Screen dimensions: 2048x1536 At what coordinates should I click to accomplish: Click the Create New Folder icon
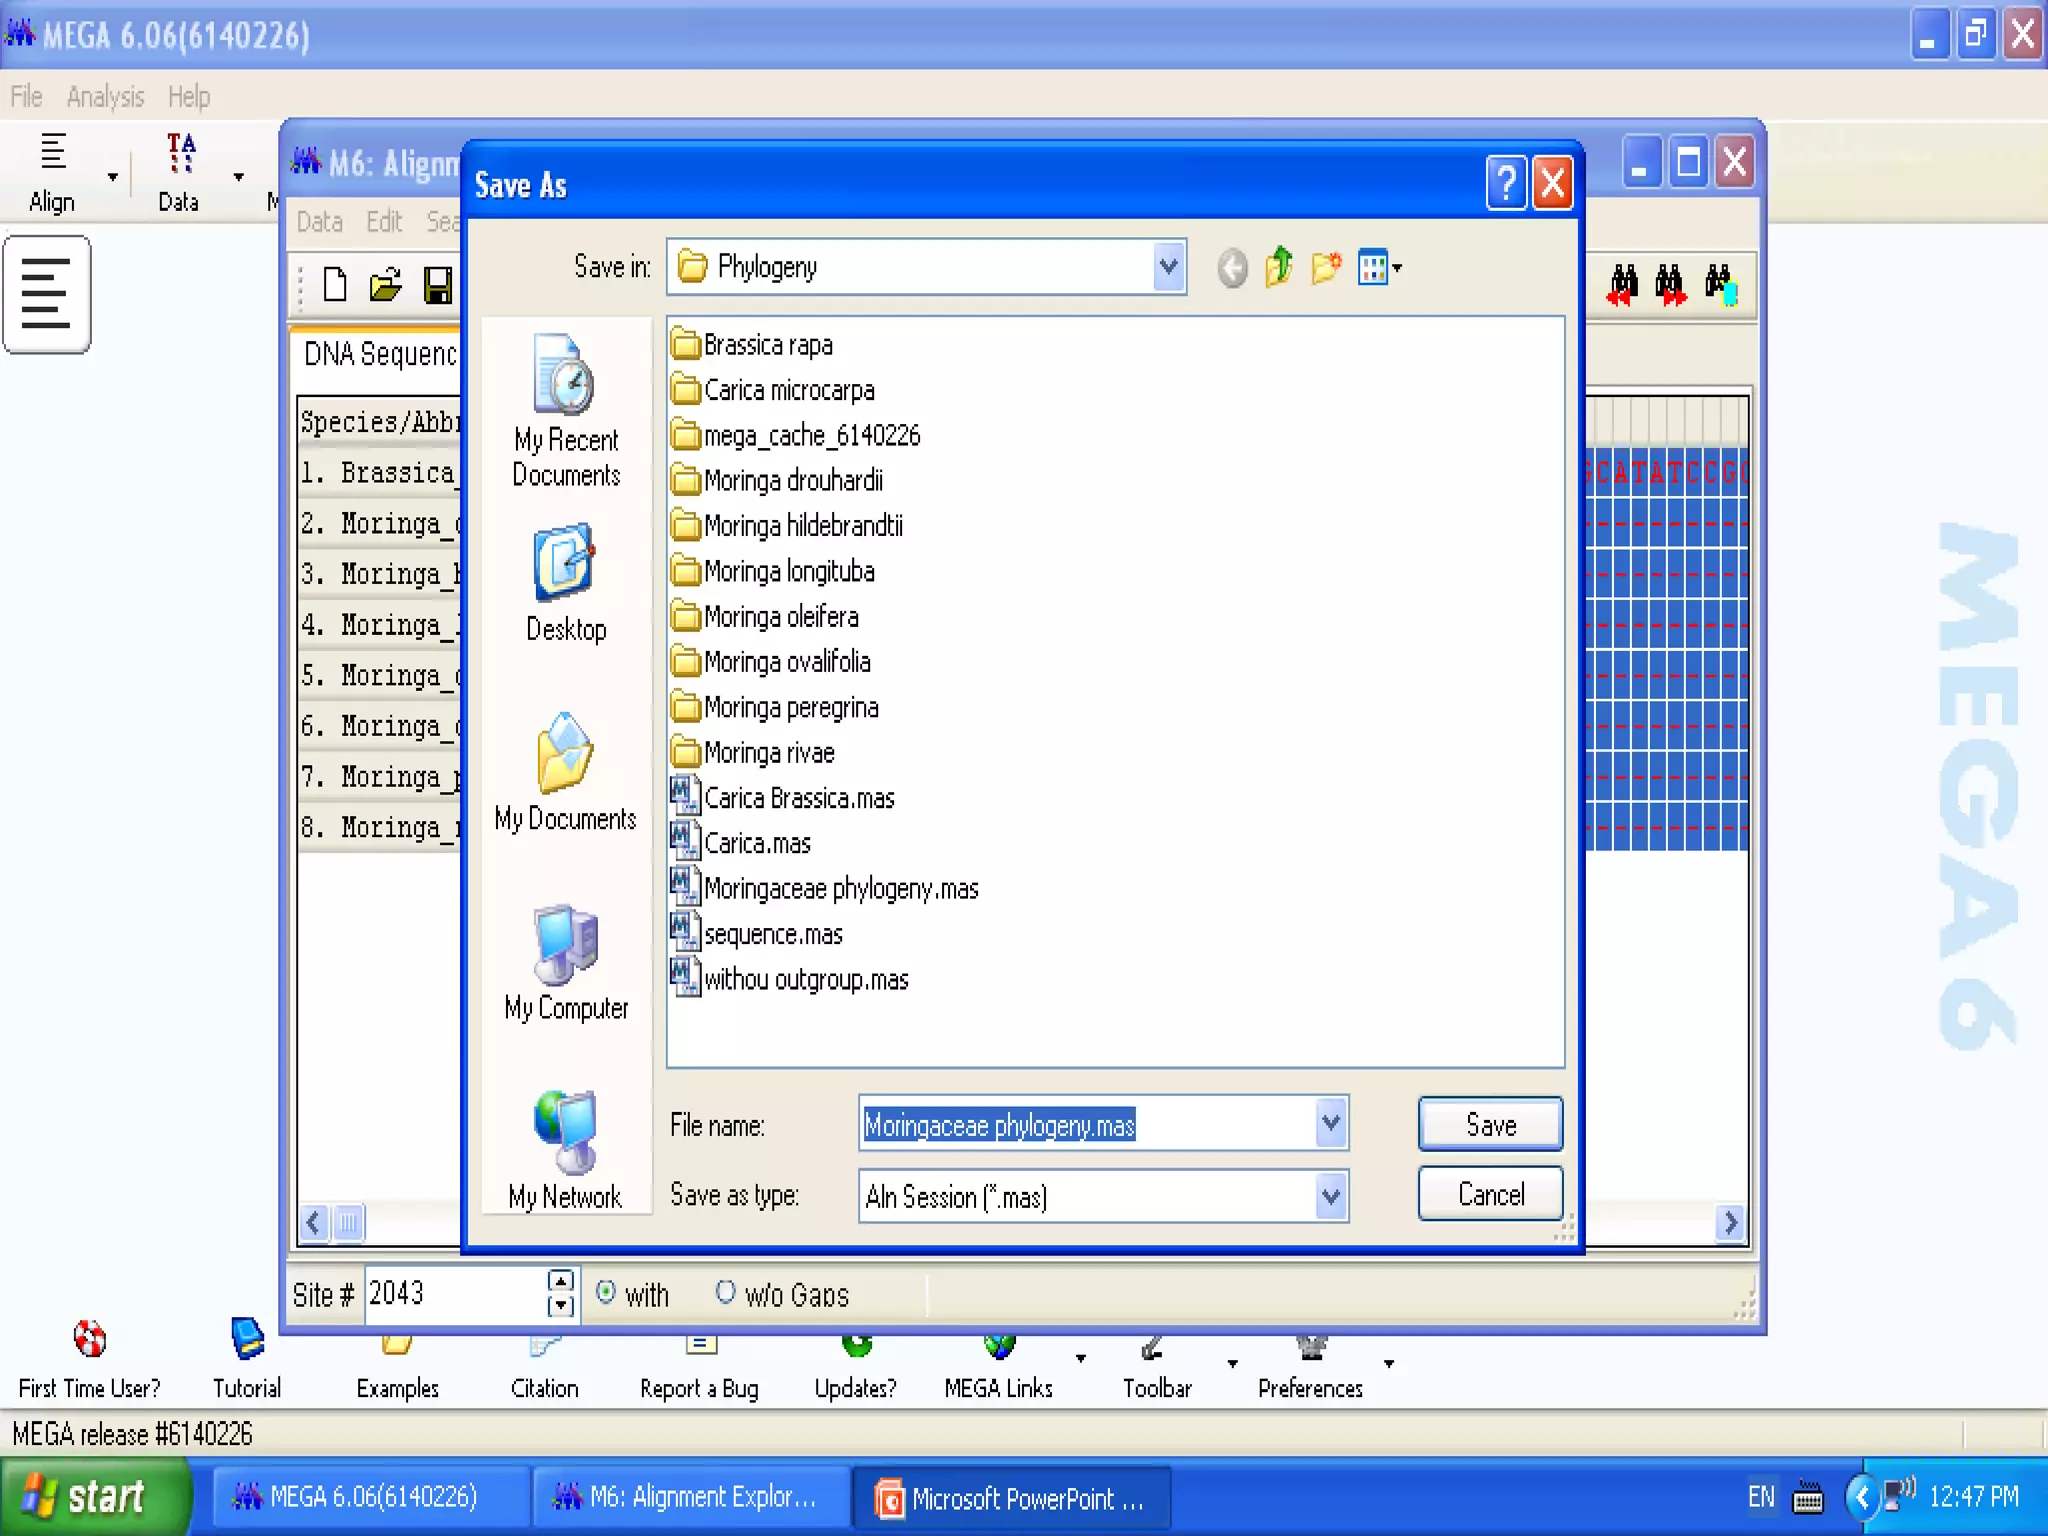click(1326, 267)
